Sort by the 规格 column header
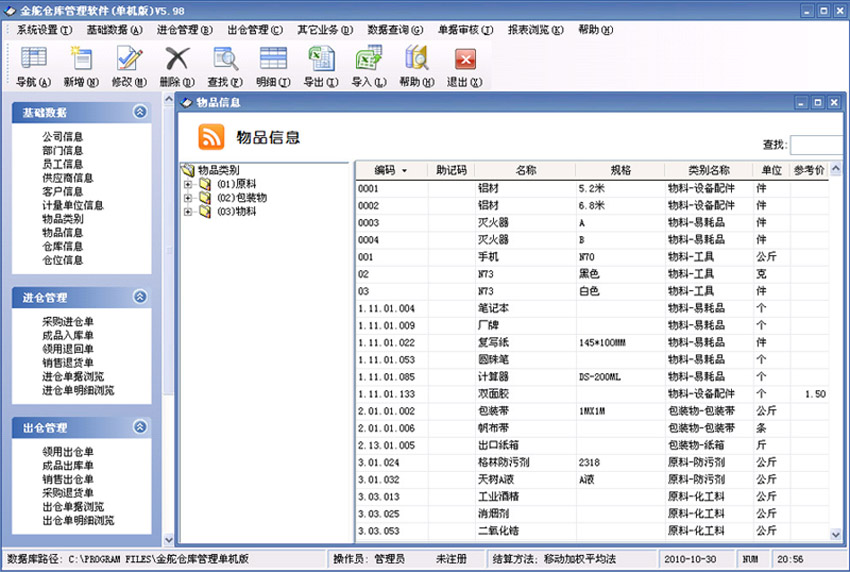 coord(620,170)
